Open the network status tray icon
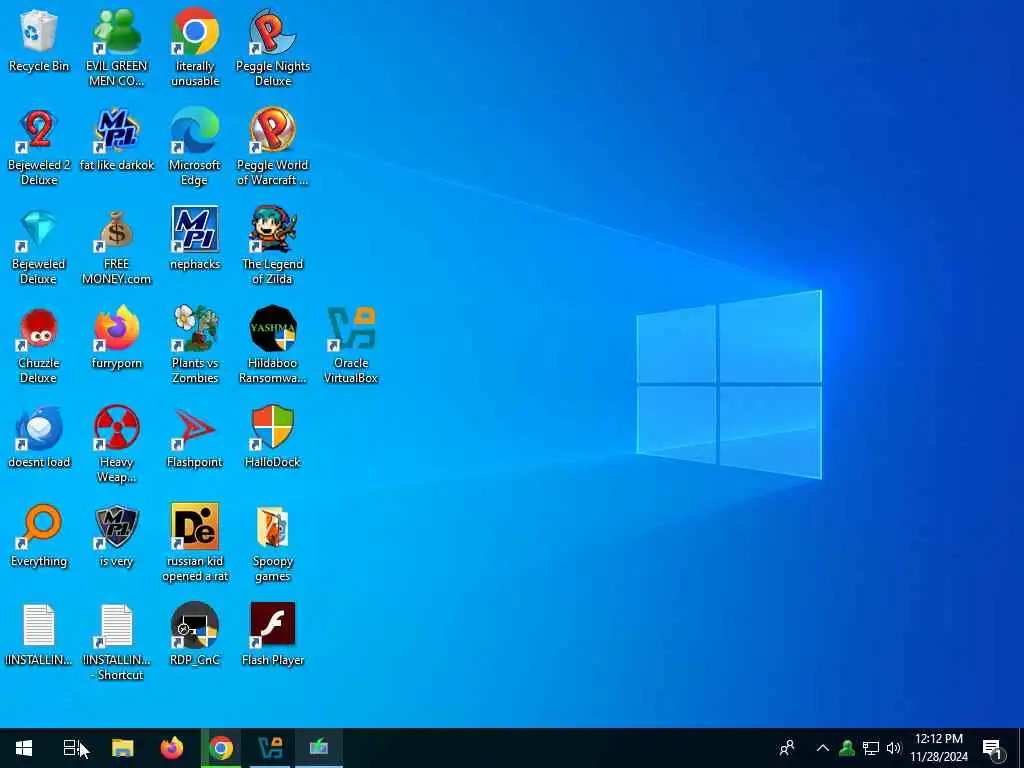Screen dimensions: 1024x768 pyautogui.click(x=871, y=748)
